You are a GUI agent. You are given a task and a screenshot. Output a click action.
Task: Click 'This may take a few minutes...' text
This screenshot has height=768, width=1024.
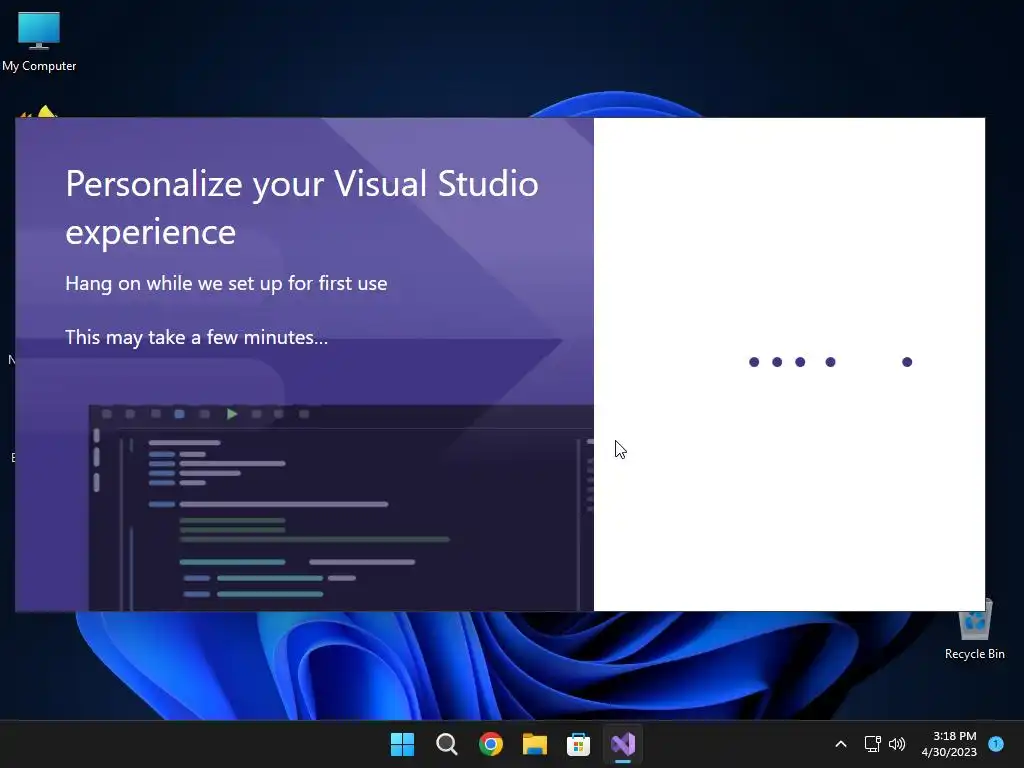[197, 337]
